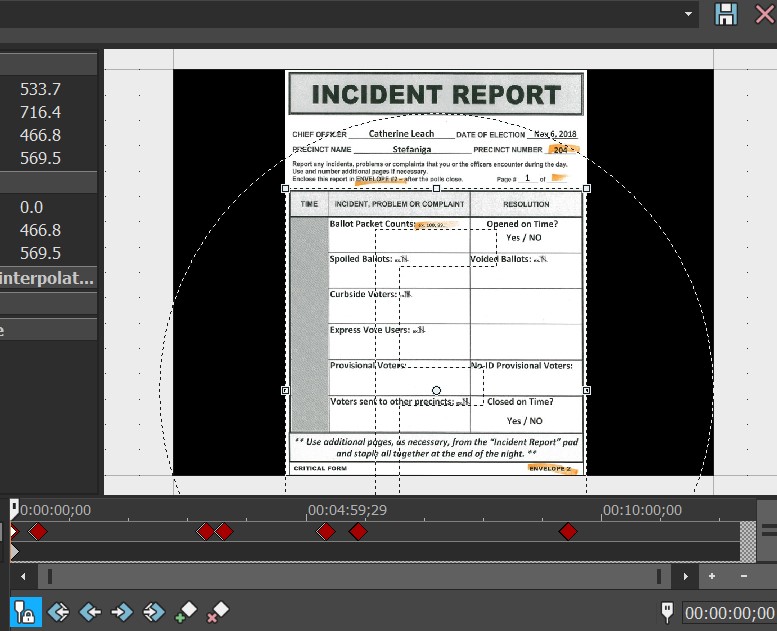Screen dimensions: 777x631
Task: Save the preset with the floppy disk icon
Action: coord(725,13)
